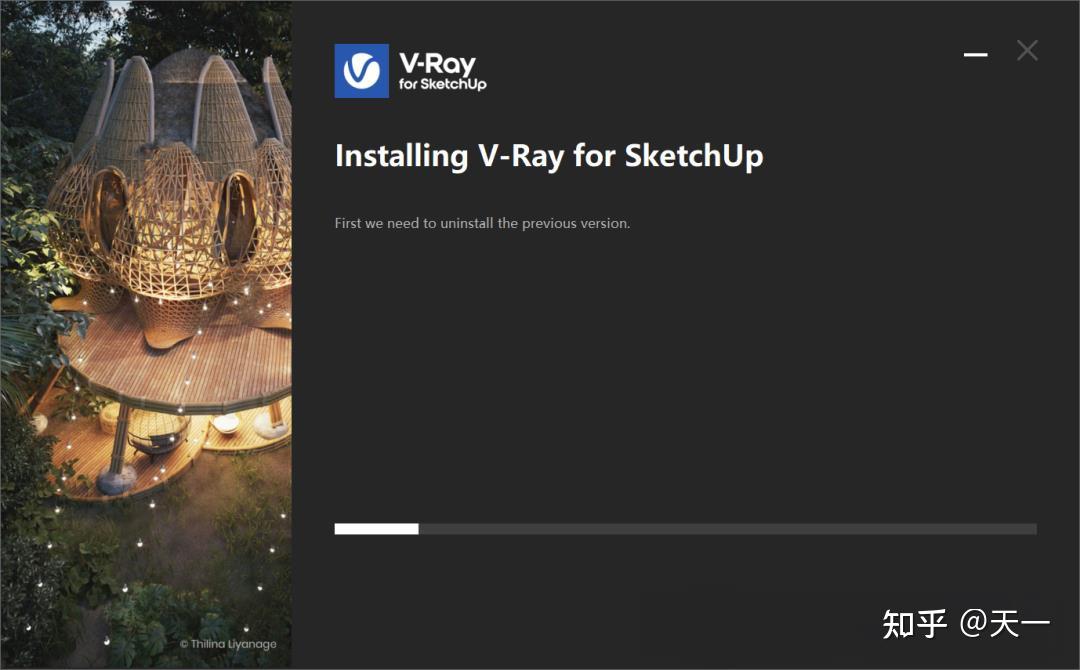Click the installation progress bar

[685, 528]
